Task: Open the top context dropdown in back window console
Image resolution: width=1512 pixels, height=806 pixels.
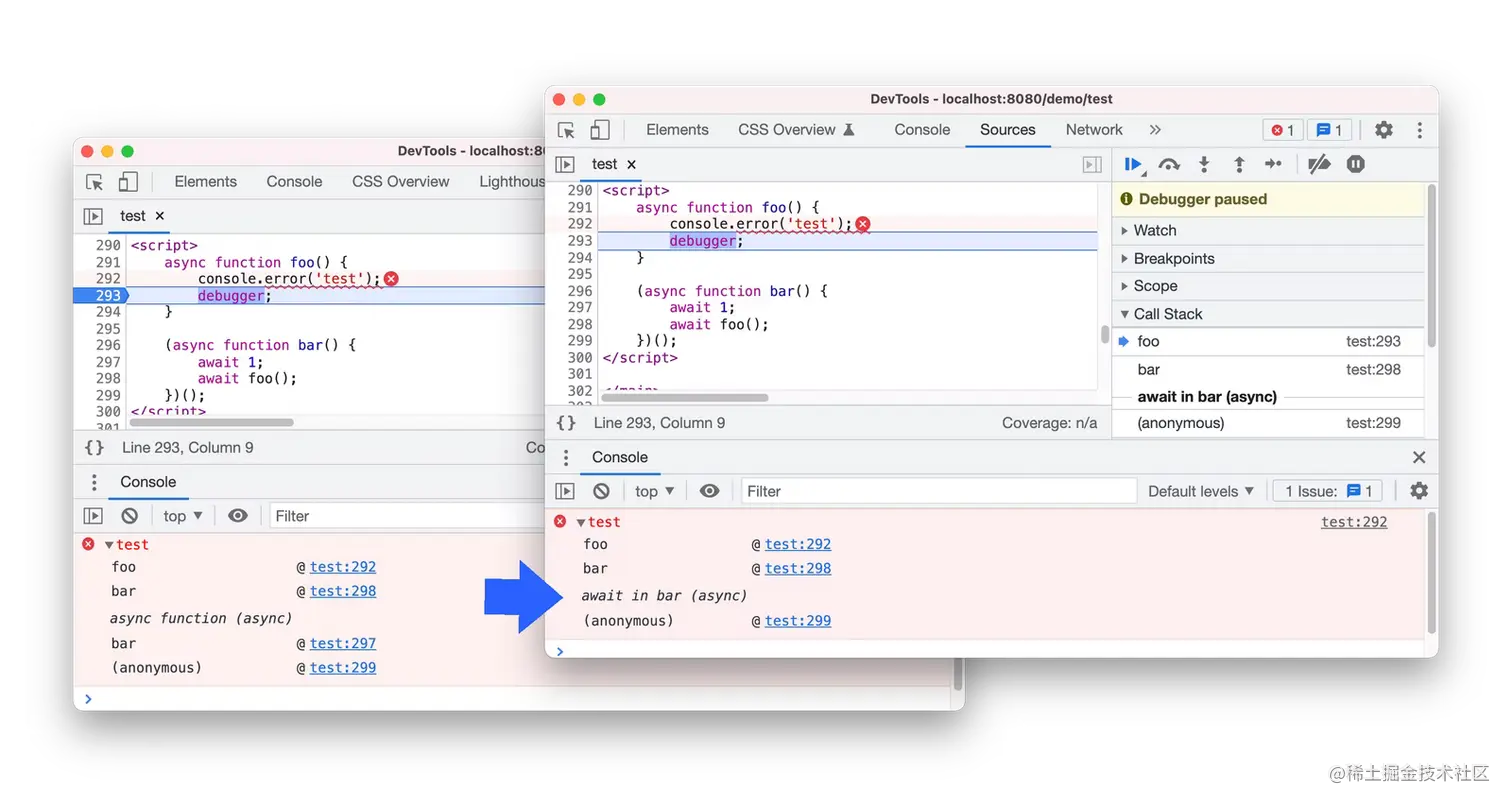Action: coord(183,516)
